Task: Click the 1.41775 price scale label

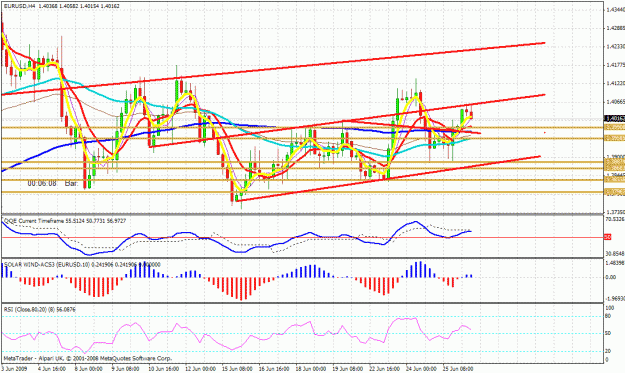Action: point(615,65)
